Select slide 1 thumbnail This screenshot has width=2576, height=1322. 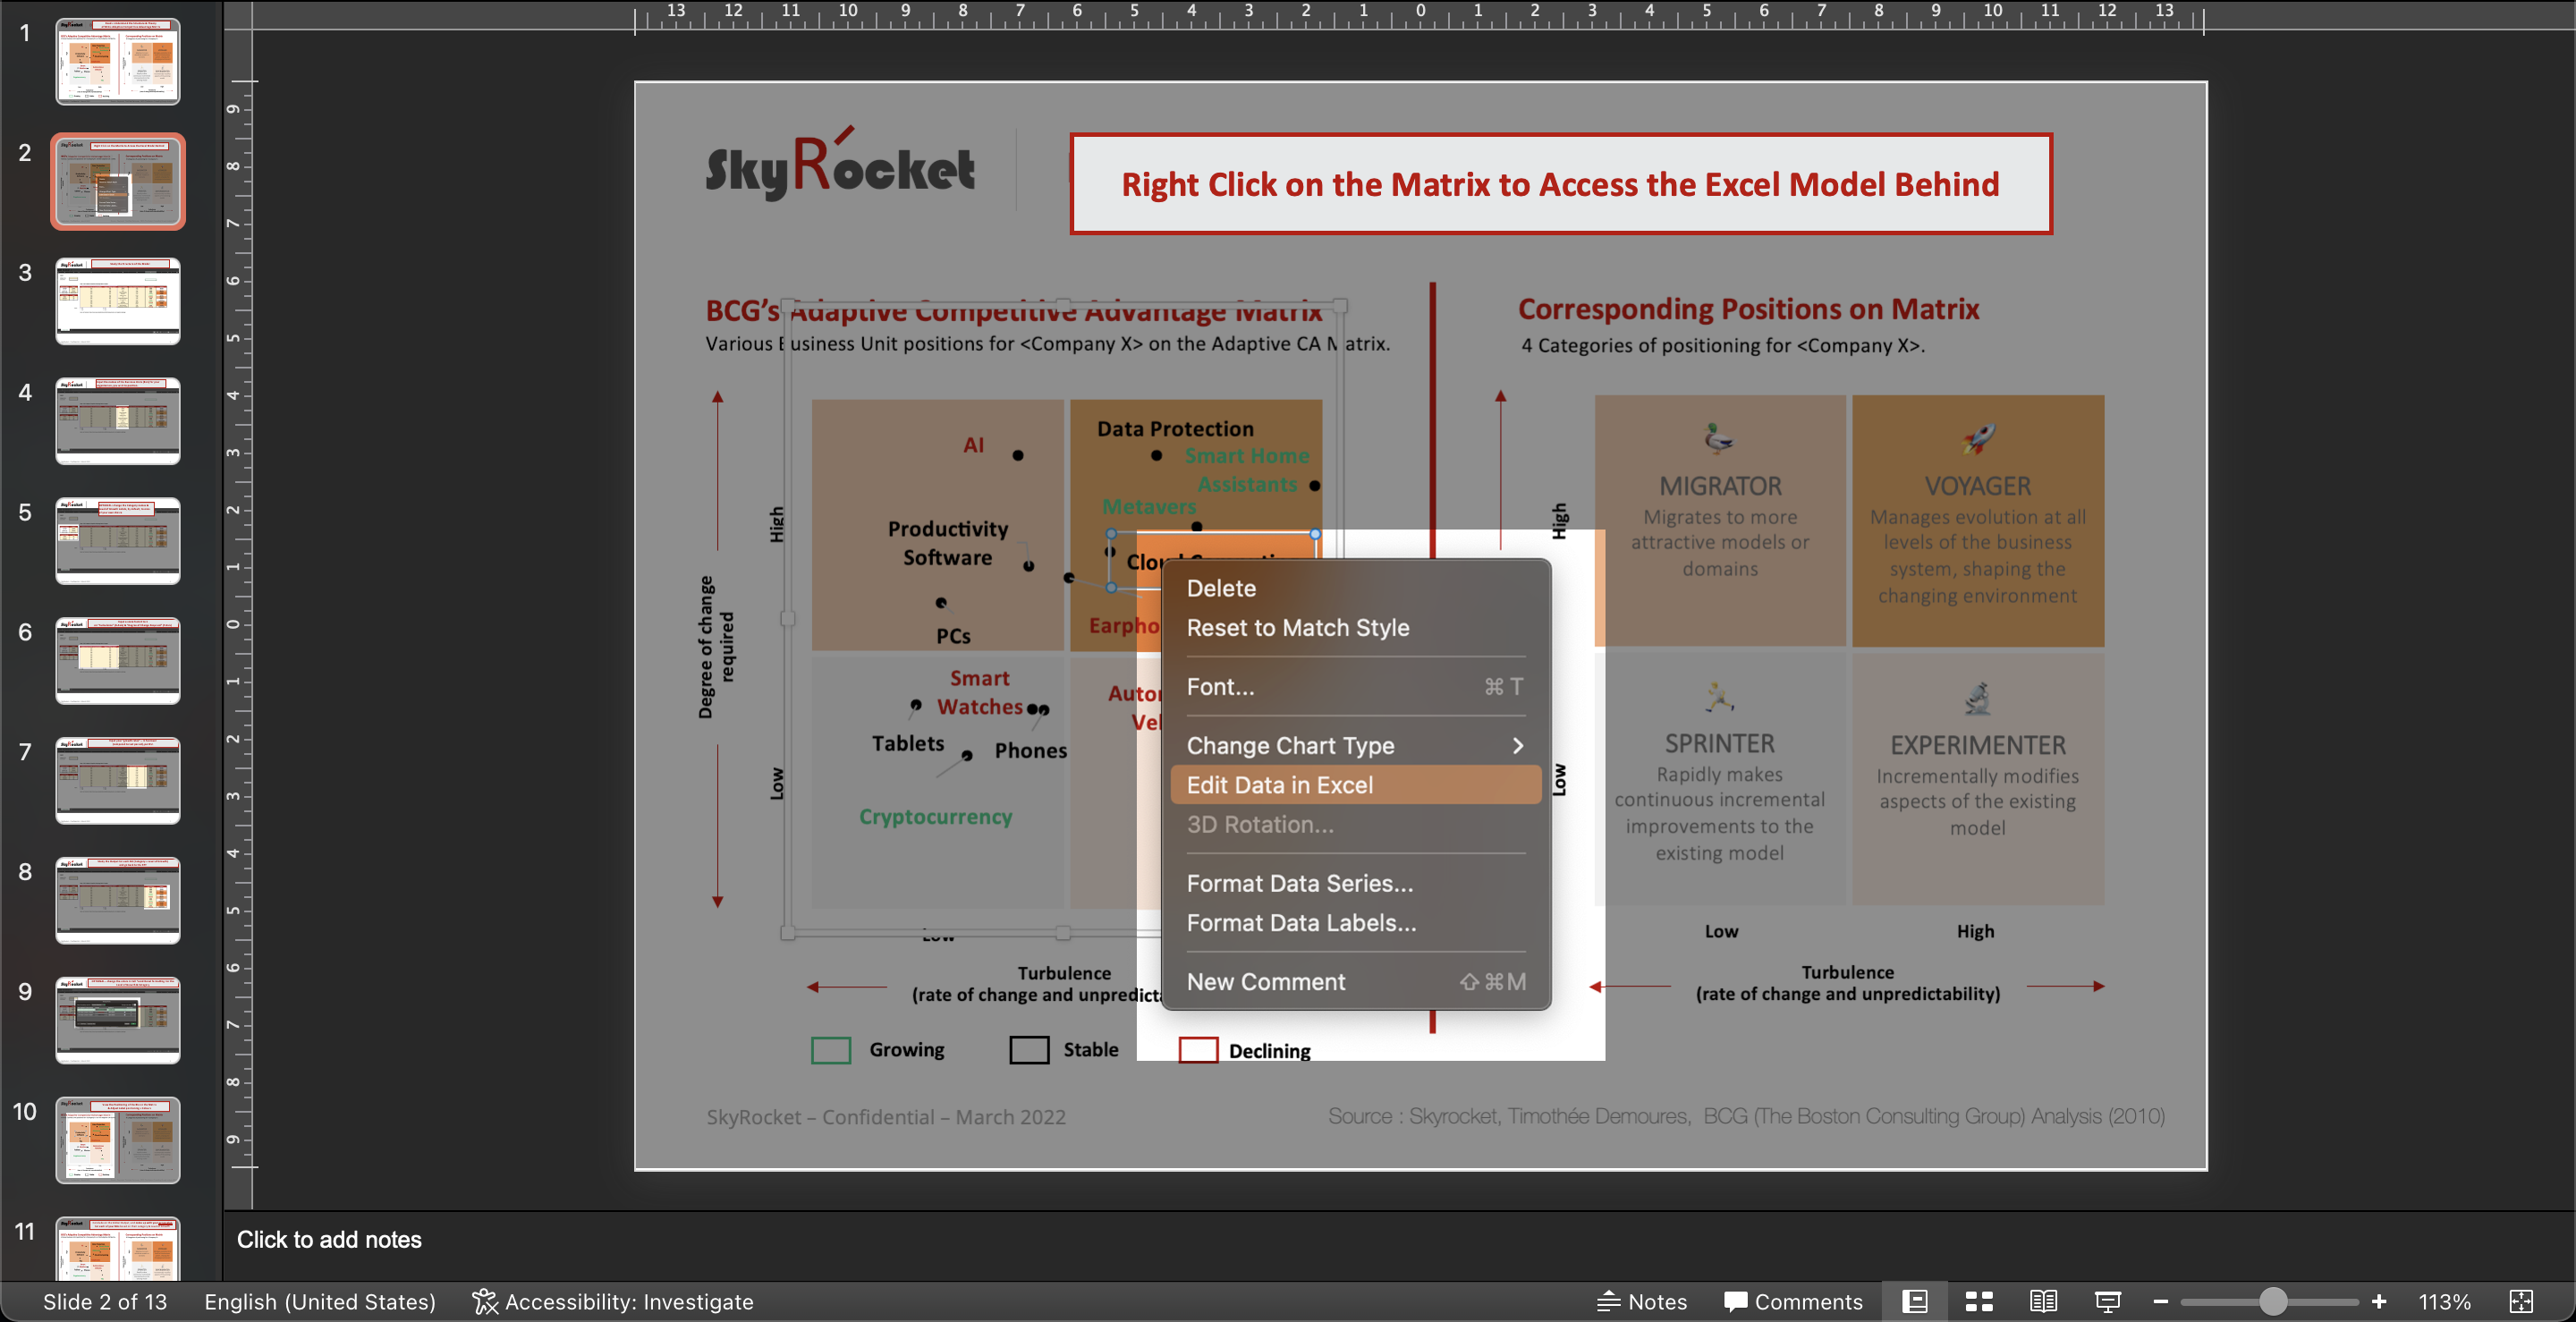click(x=118, y=61)
